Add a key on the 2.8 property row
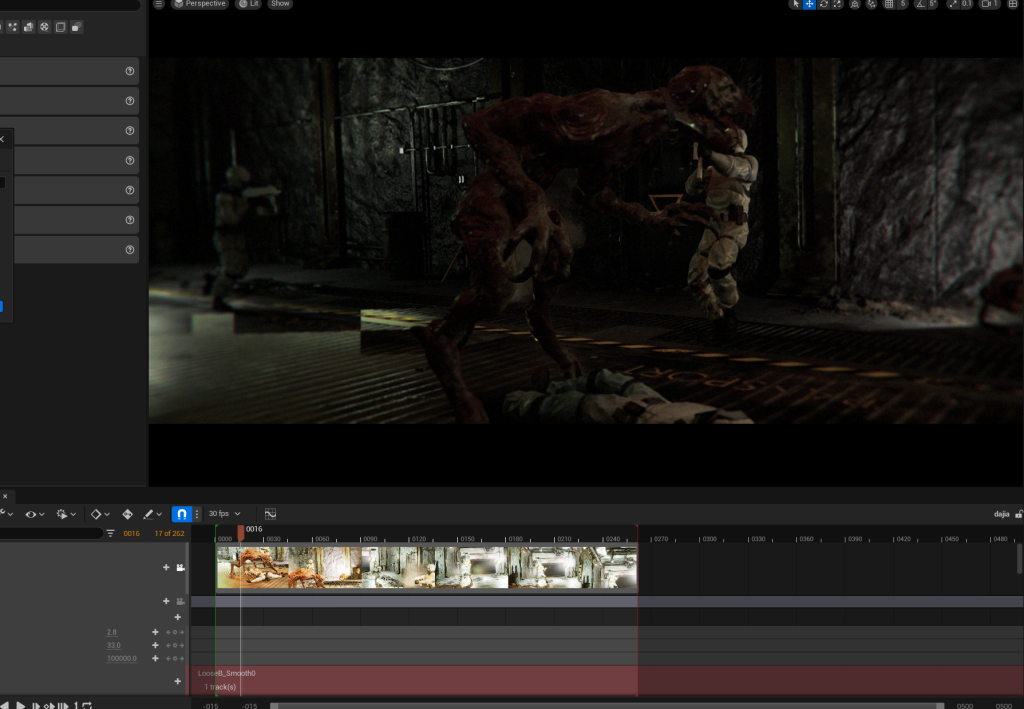Screen dimensions: 1024x709 (155, 632)
